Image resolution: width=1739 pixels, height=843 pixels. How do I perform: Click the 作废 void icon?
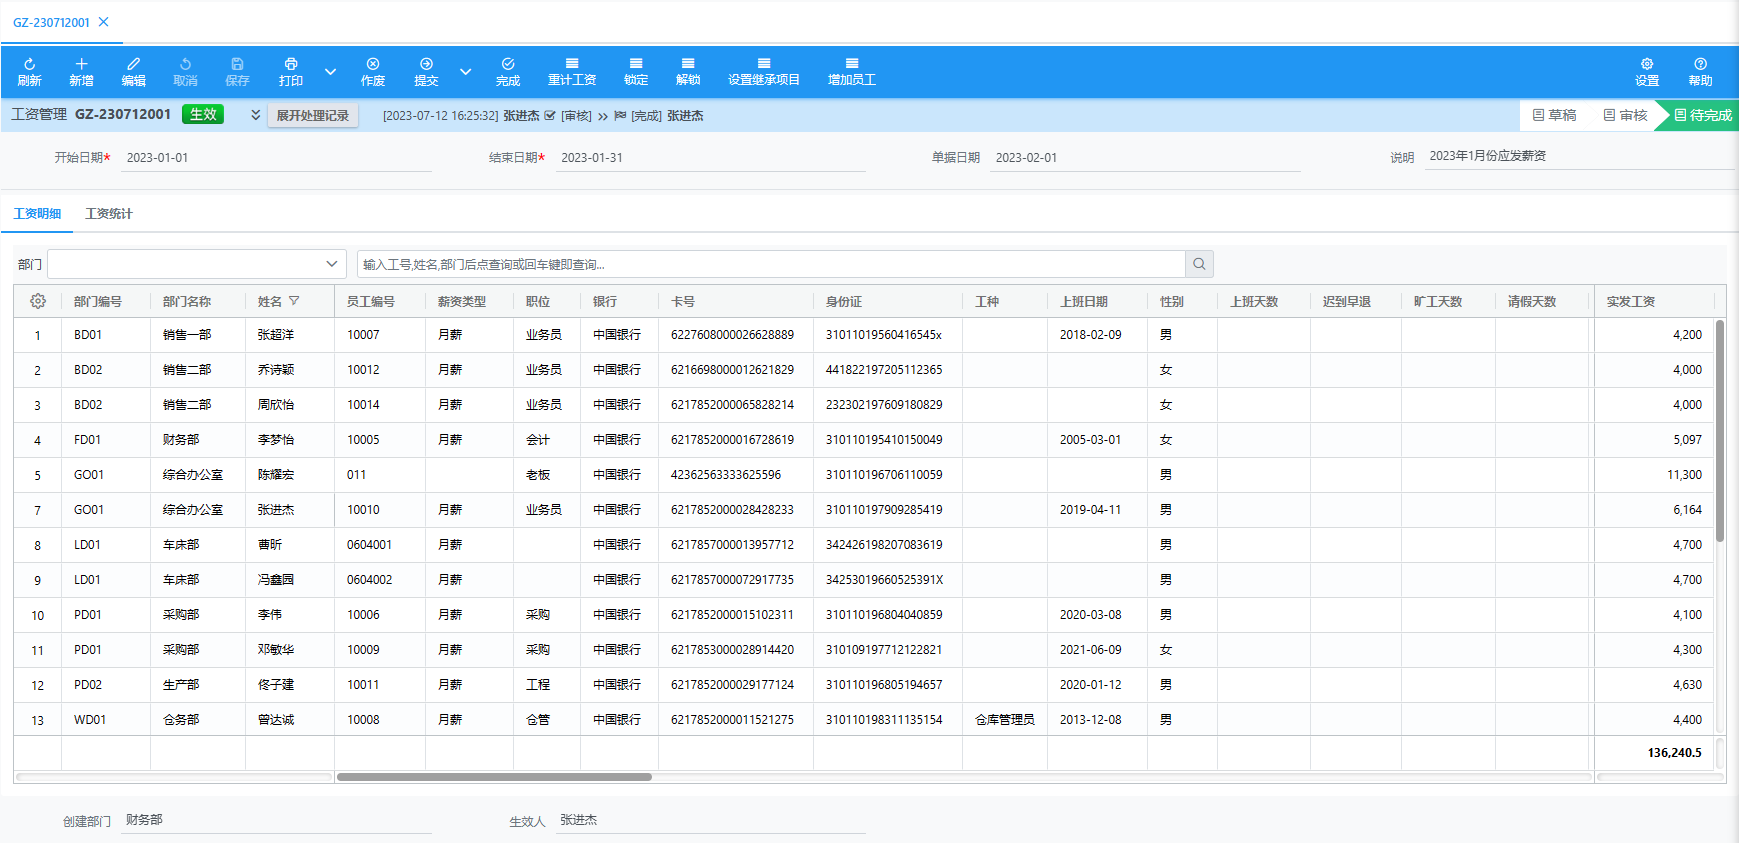coord(372,64)
